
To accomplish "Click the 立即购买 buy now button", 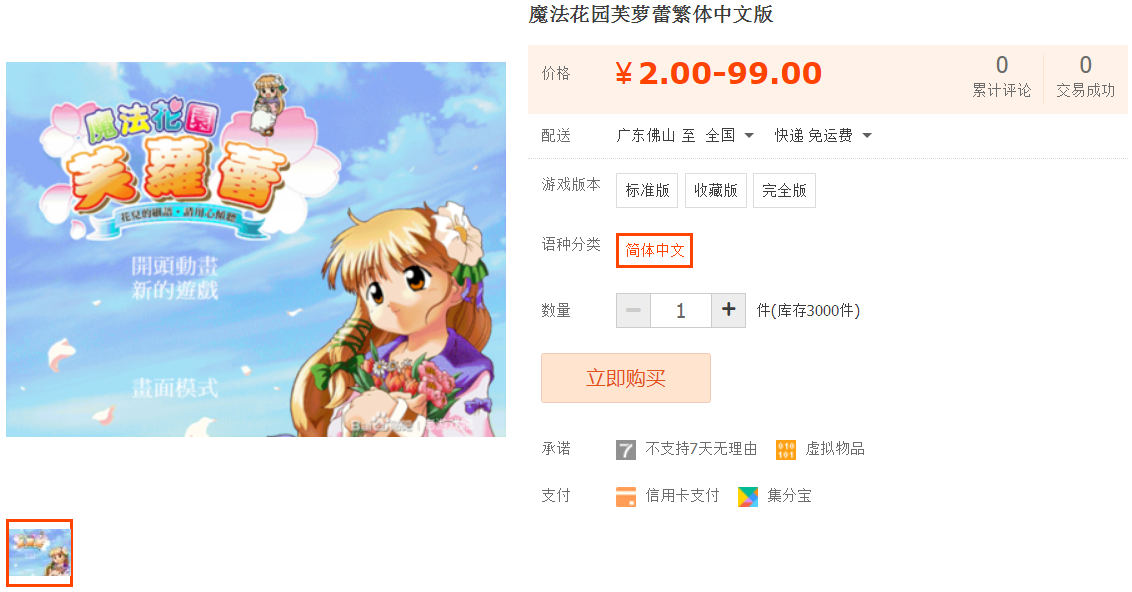I will [626, 378].
